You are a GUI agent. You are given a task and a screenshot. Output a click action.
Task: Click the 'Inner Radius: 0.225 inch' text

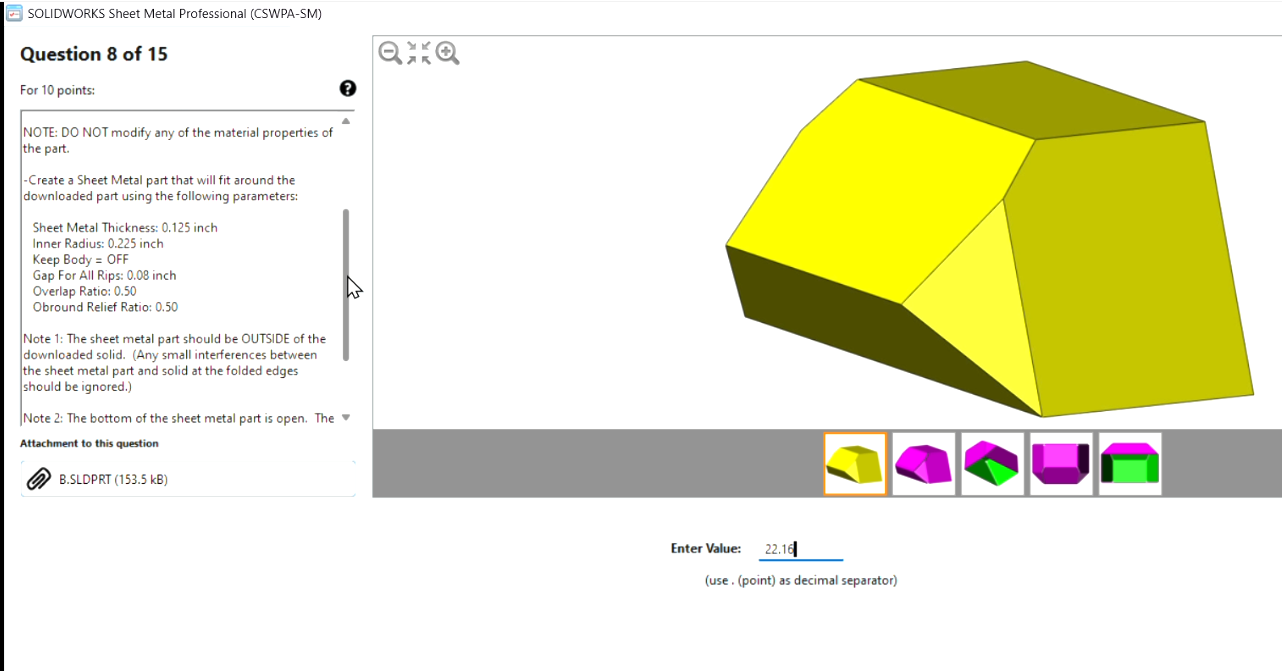tap(98, 243)
